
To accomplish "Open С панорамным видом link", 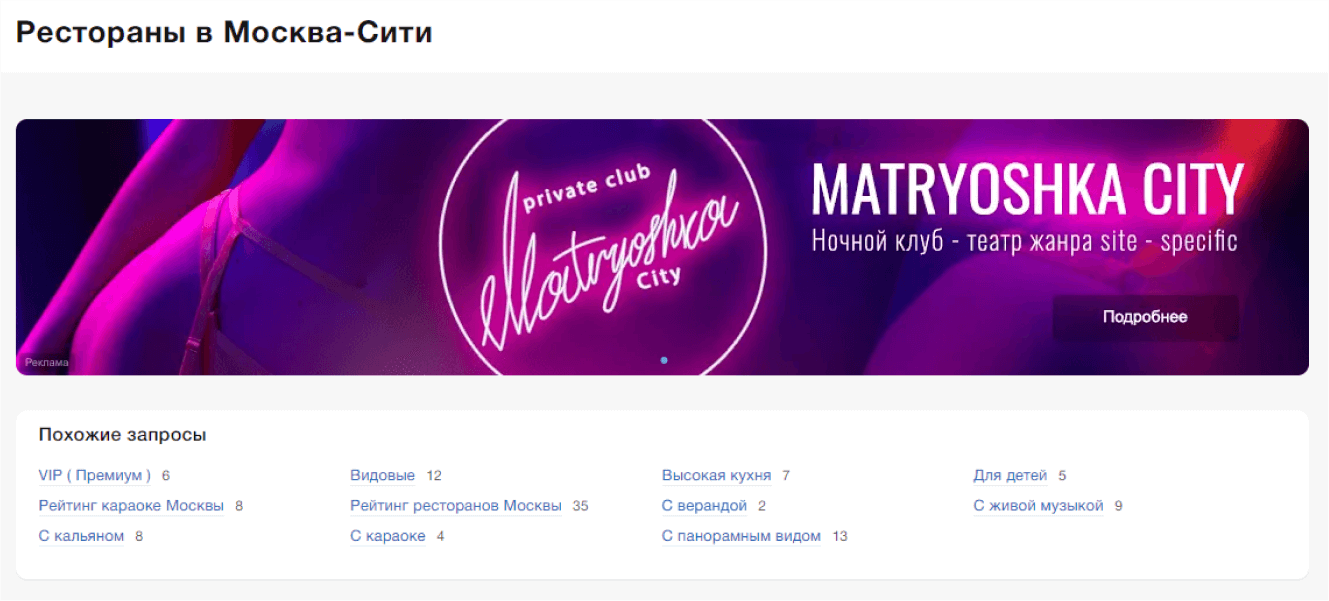I will tap(741, 536).
